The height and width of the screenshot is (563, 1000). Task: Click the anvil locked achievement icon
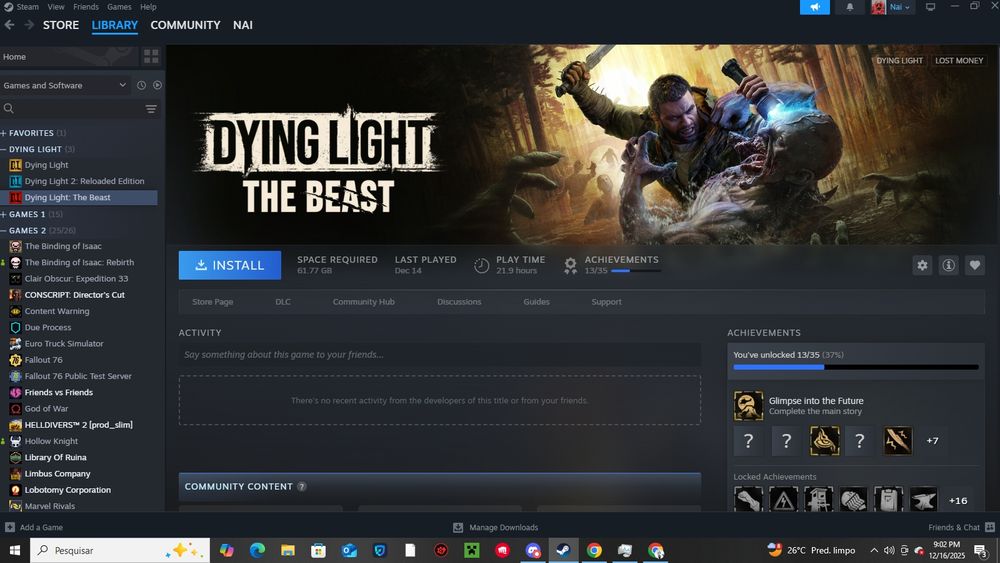click(923, 499)
